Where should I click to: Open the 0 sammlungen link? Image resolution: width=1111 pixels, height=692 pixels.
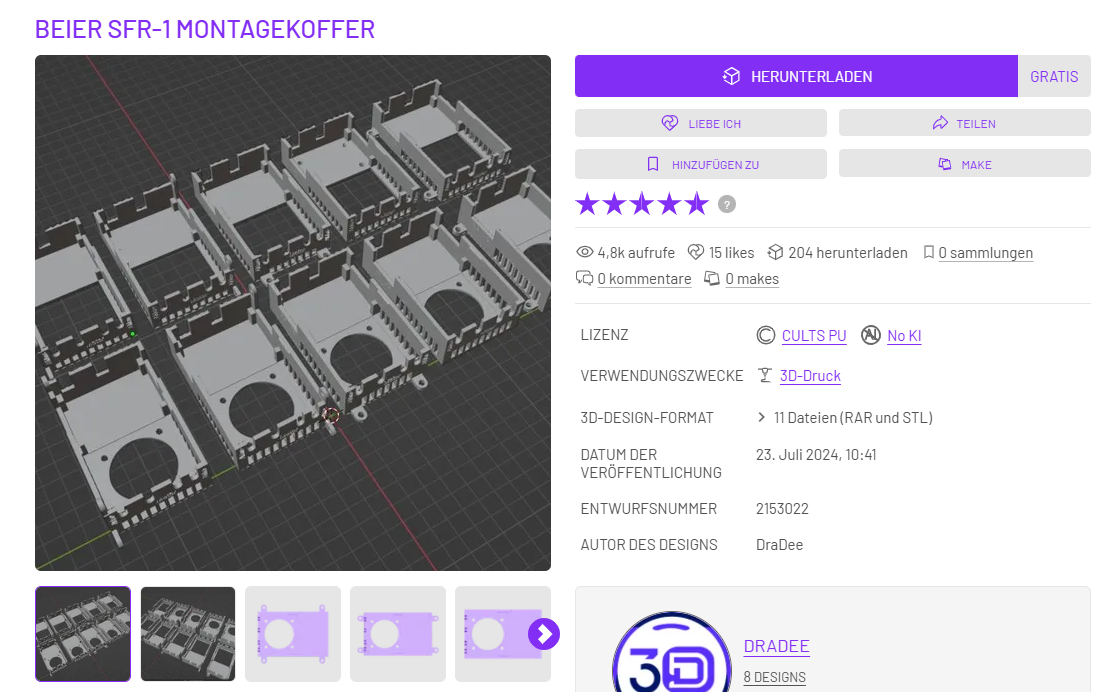pyautogui.click(x=986, y=253)
